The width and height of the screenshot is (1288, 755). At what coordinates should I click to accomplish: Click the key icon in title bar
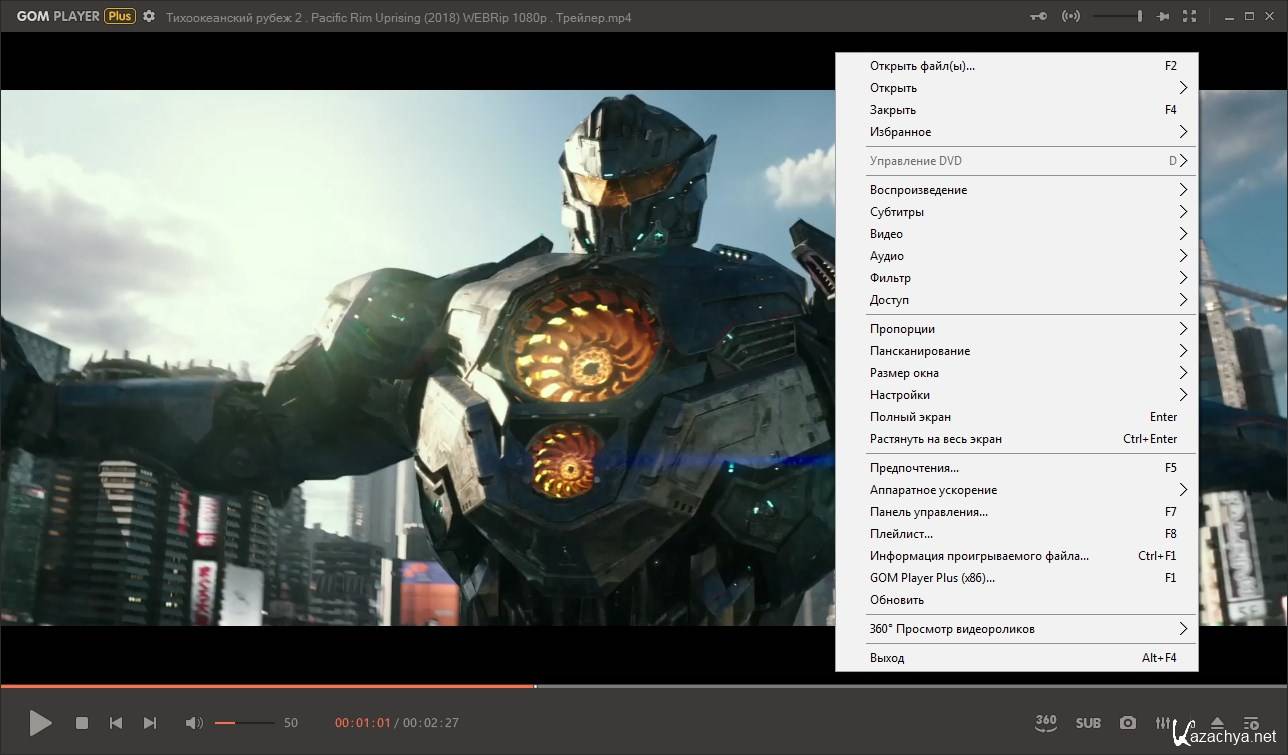[1040, 17]
